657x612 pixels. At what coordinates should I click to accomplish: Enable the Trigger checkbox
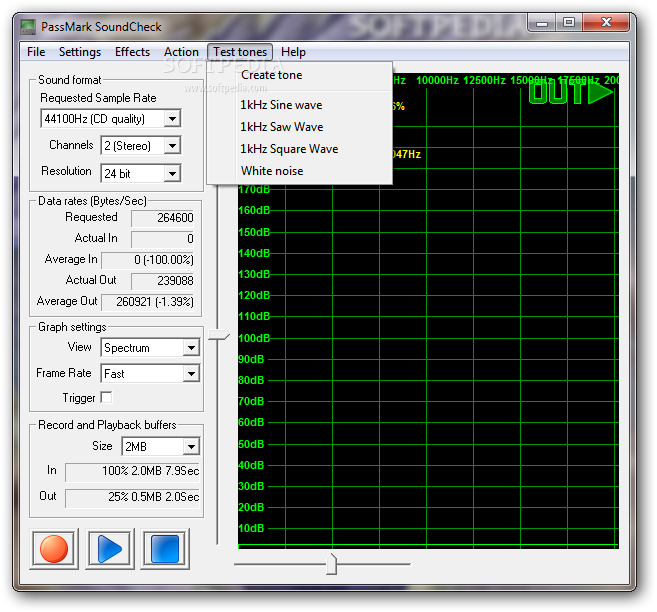click(106, 397)
